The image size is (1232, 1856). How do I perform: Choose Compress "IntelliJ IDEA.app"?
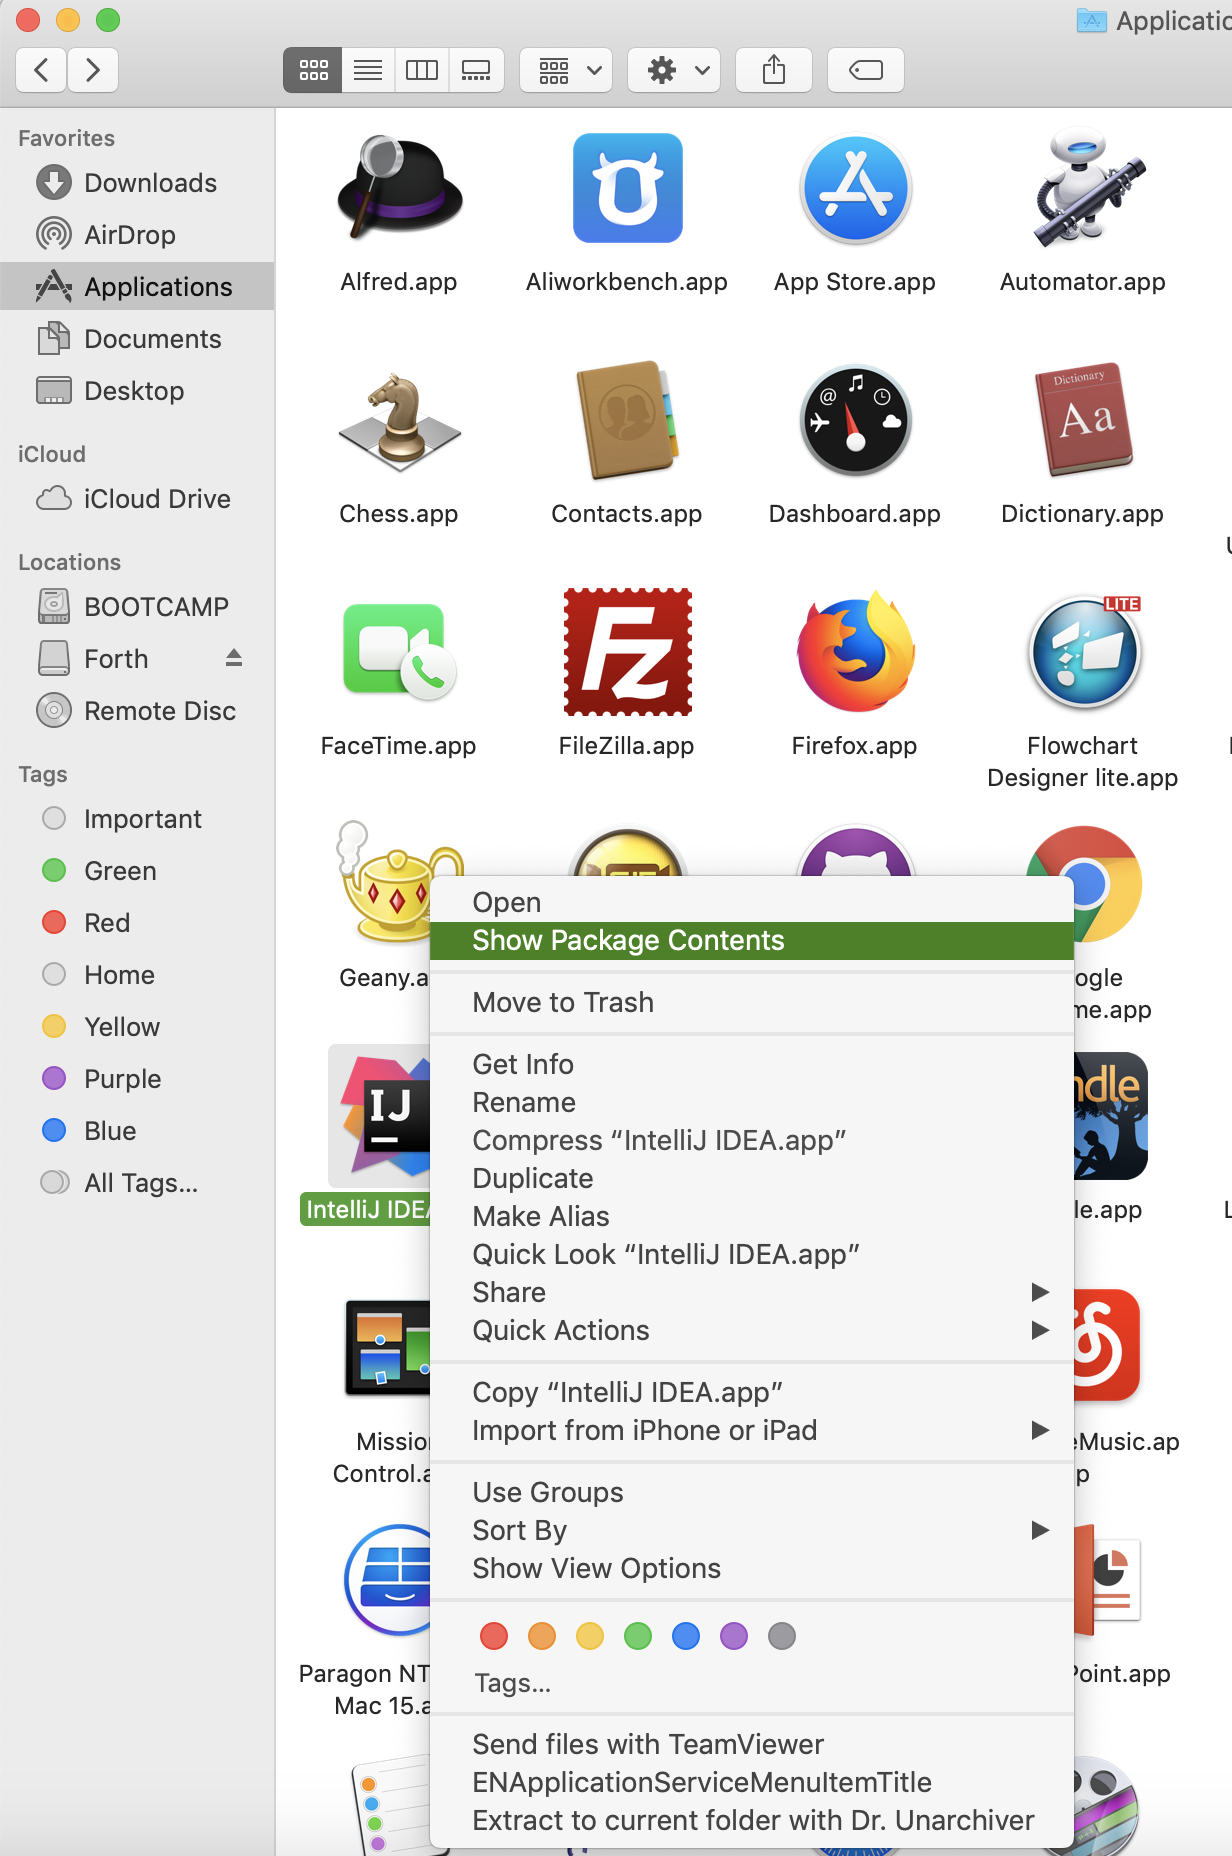pyautogui.click(x=752, y=1140)
